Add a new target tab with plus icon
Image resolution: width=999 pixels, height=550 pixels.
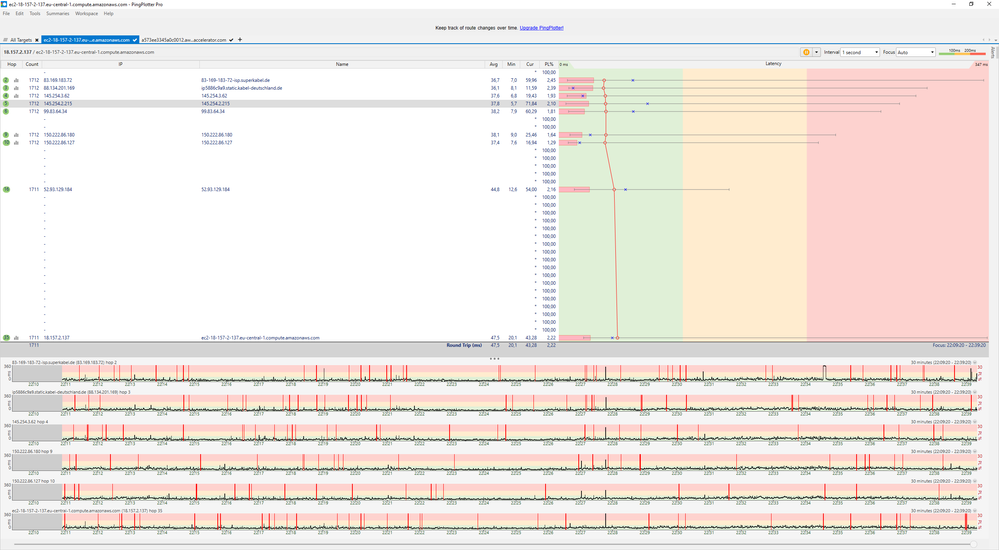[x=240, y=40]
